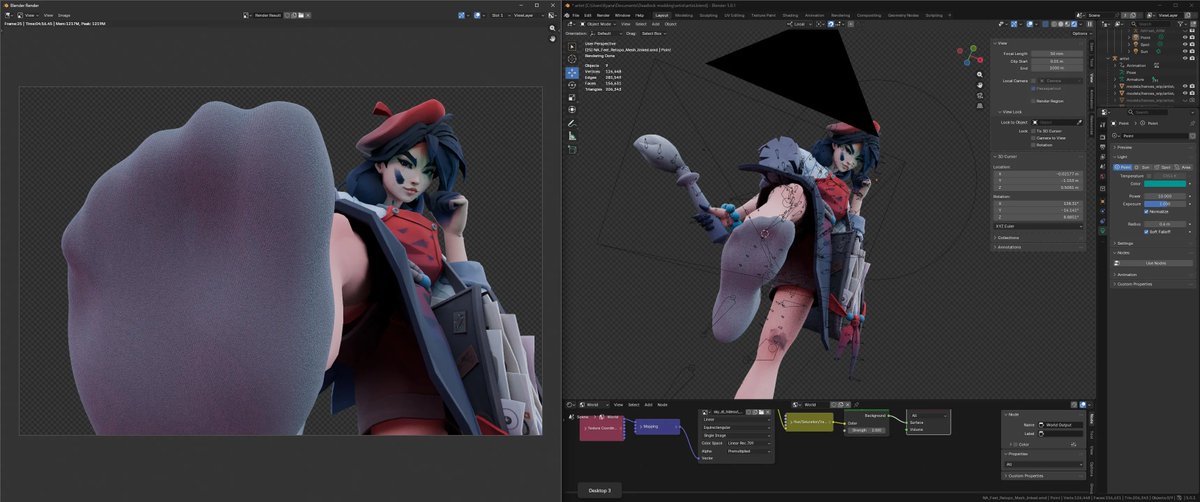Viewport: 1200px width, 502px height.
Task: Click the light Color swatch
Action: coord(1166,183)
